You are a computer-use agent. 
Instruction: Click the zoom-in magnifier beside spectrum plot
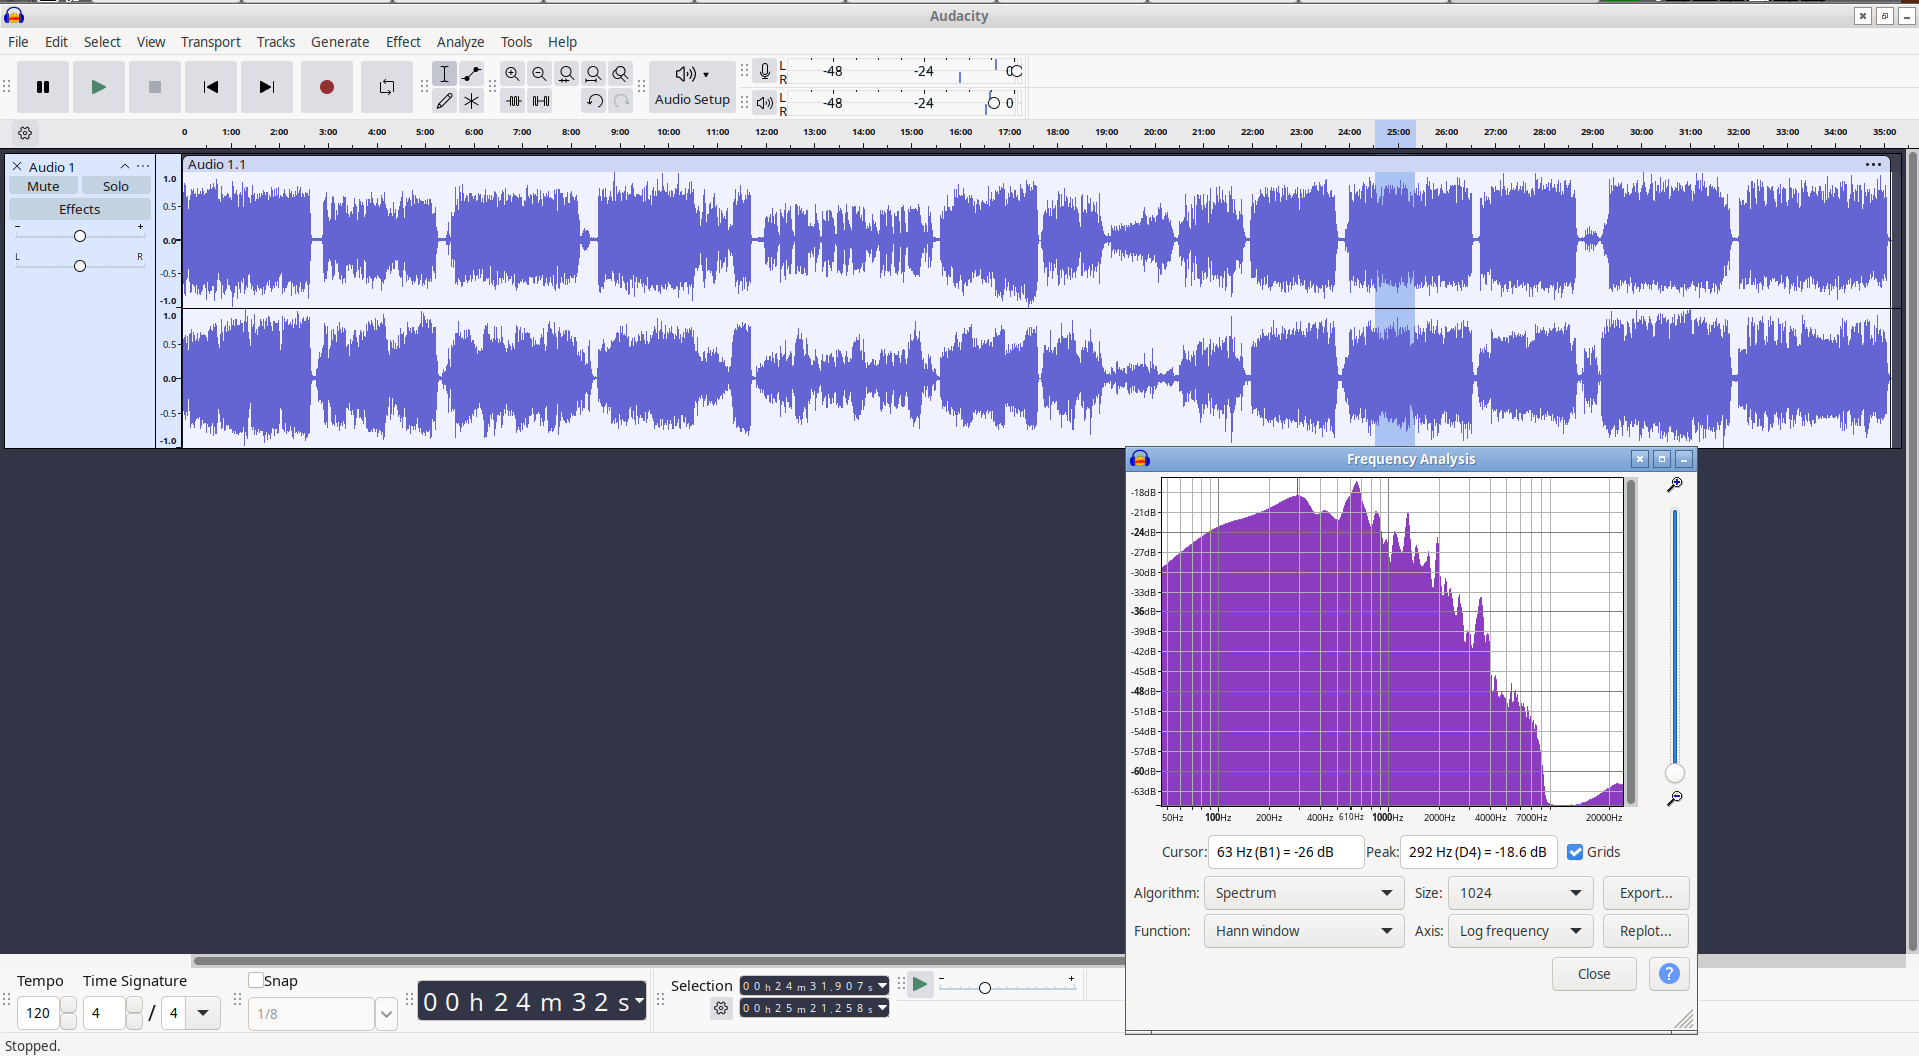[x=1675, y=485]
